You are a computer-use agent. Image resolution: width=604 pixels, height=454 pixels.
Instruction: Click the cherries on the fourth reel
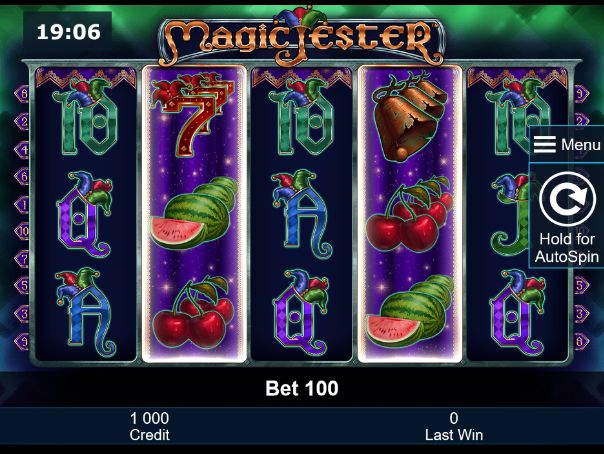409,214
